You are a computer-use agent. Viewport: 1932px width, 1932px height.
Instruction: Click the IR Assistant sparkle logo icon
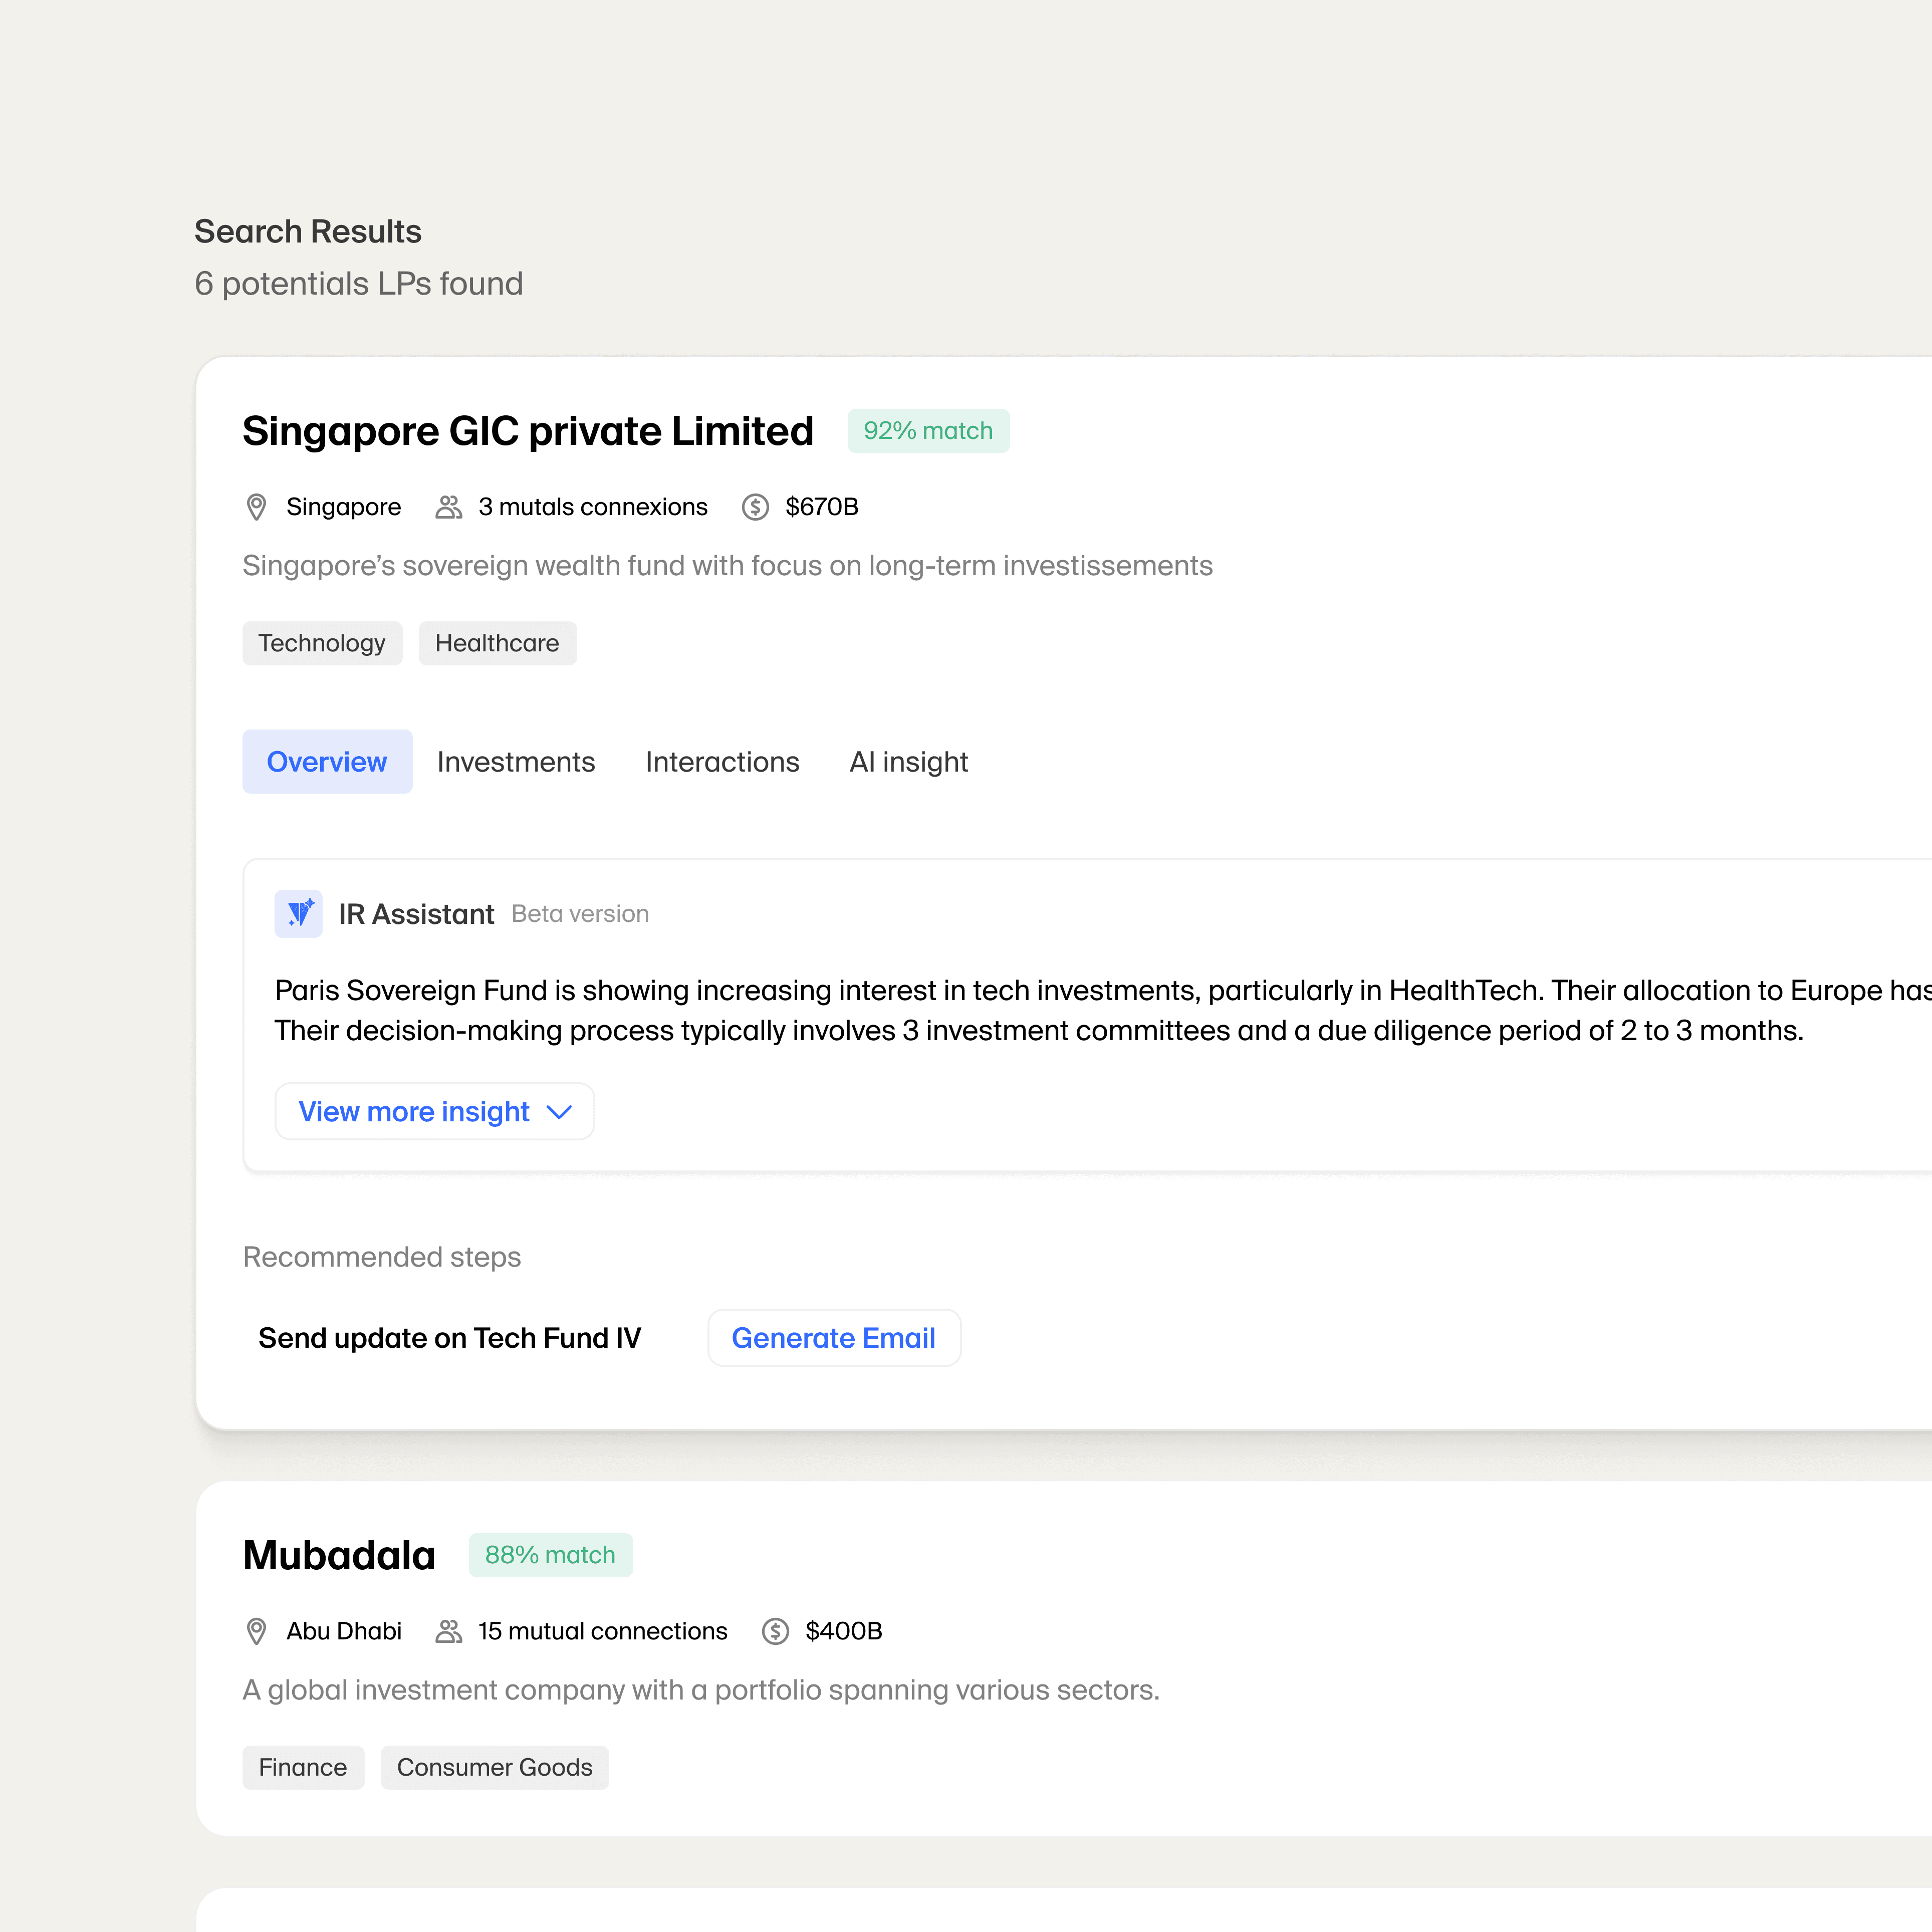click(x=298, y=913)
